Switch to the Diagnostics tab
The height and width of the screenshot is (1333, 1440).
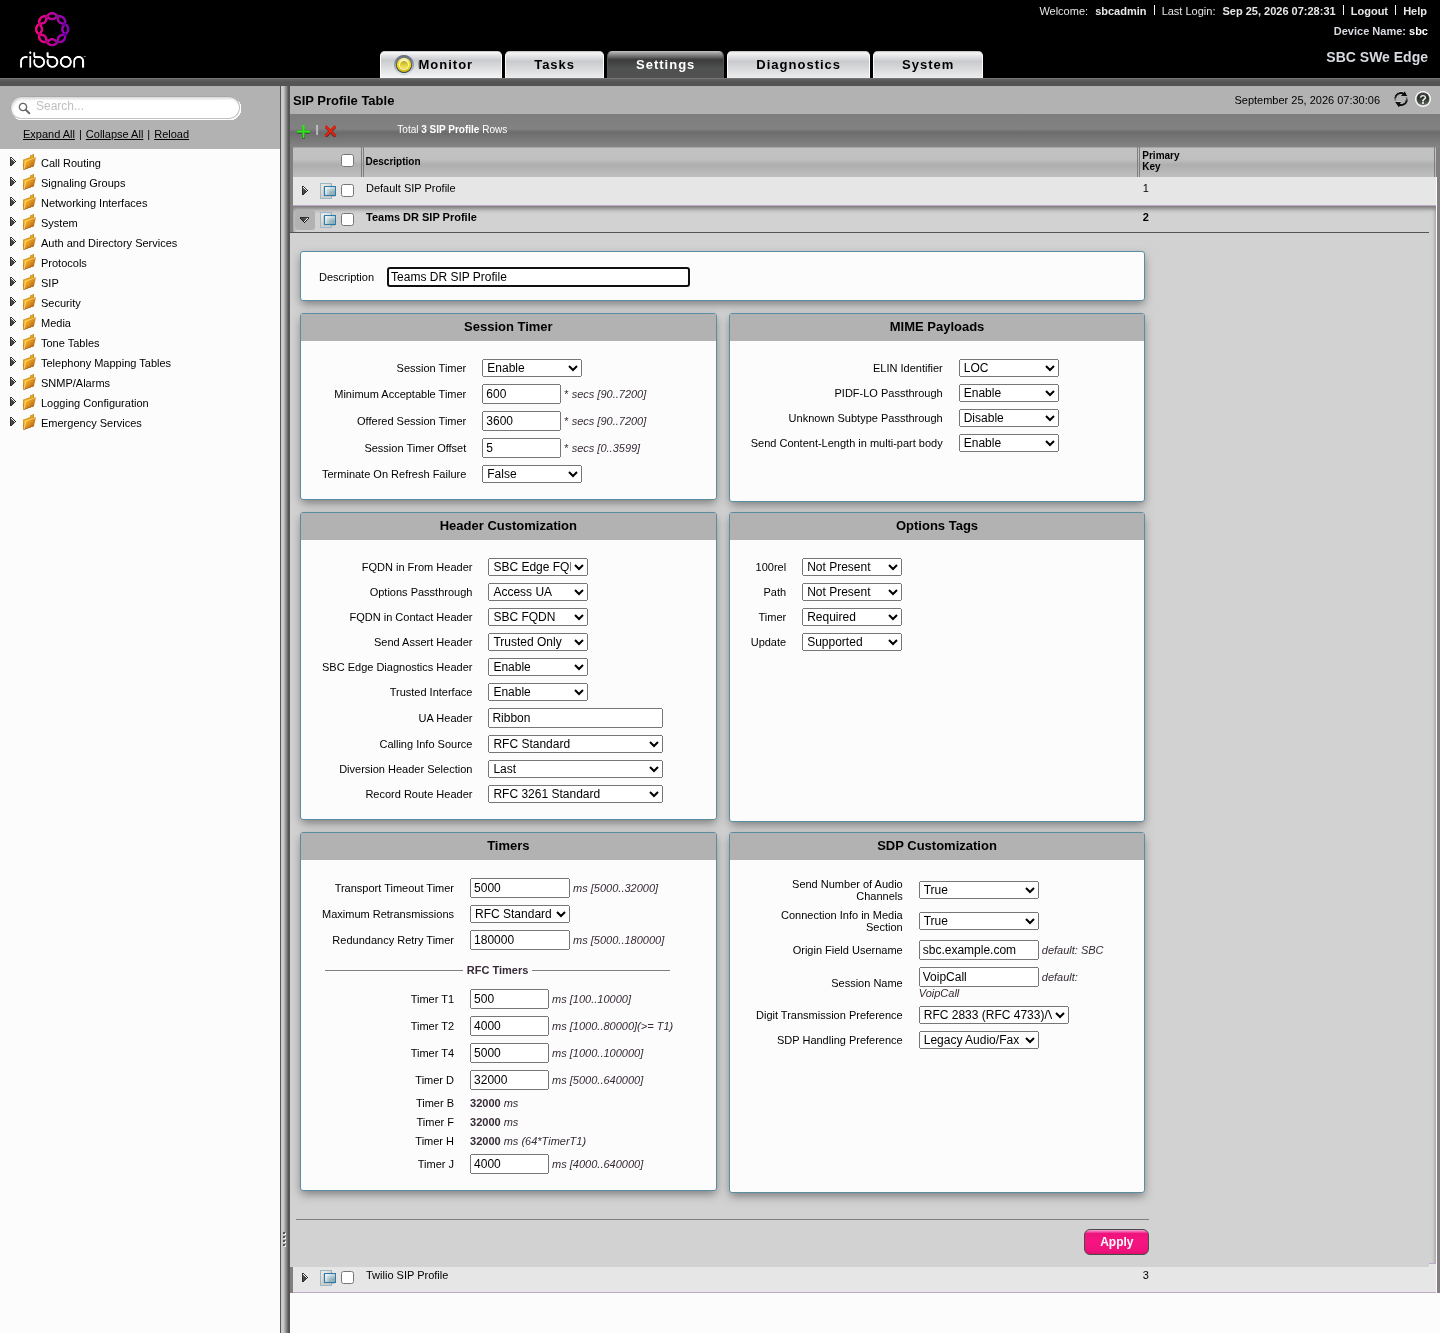798,64
